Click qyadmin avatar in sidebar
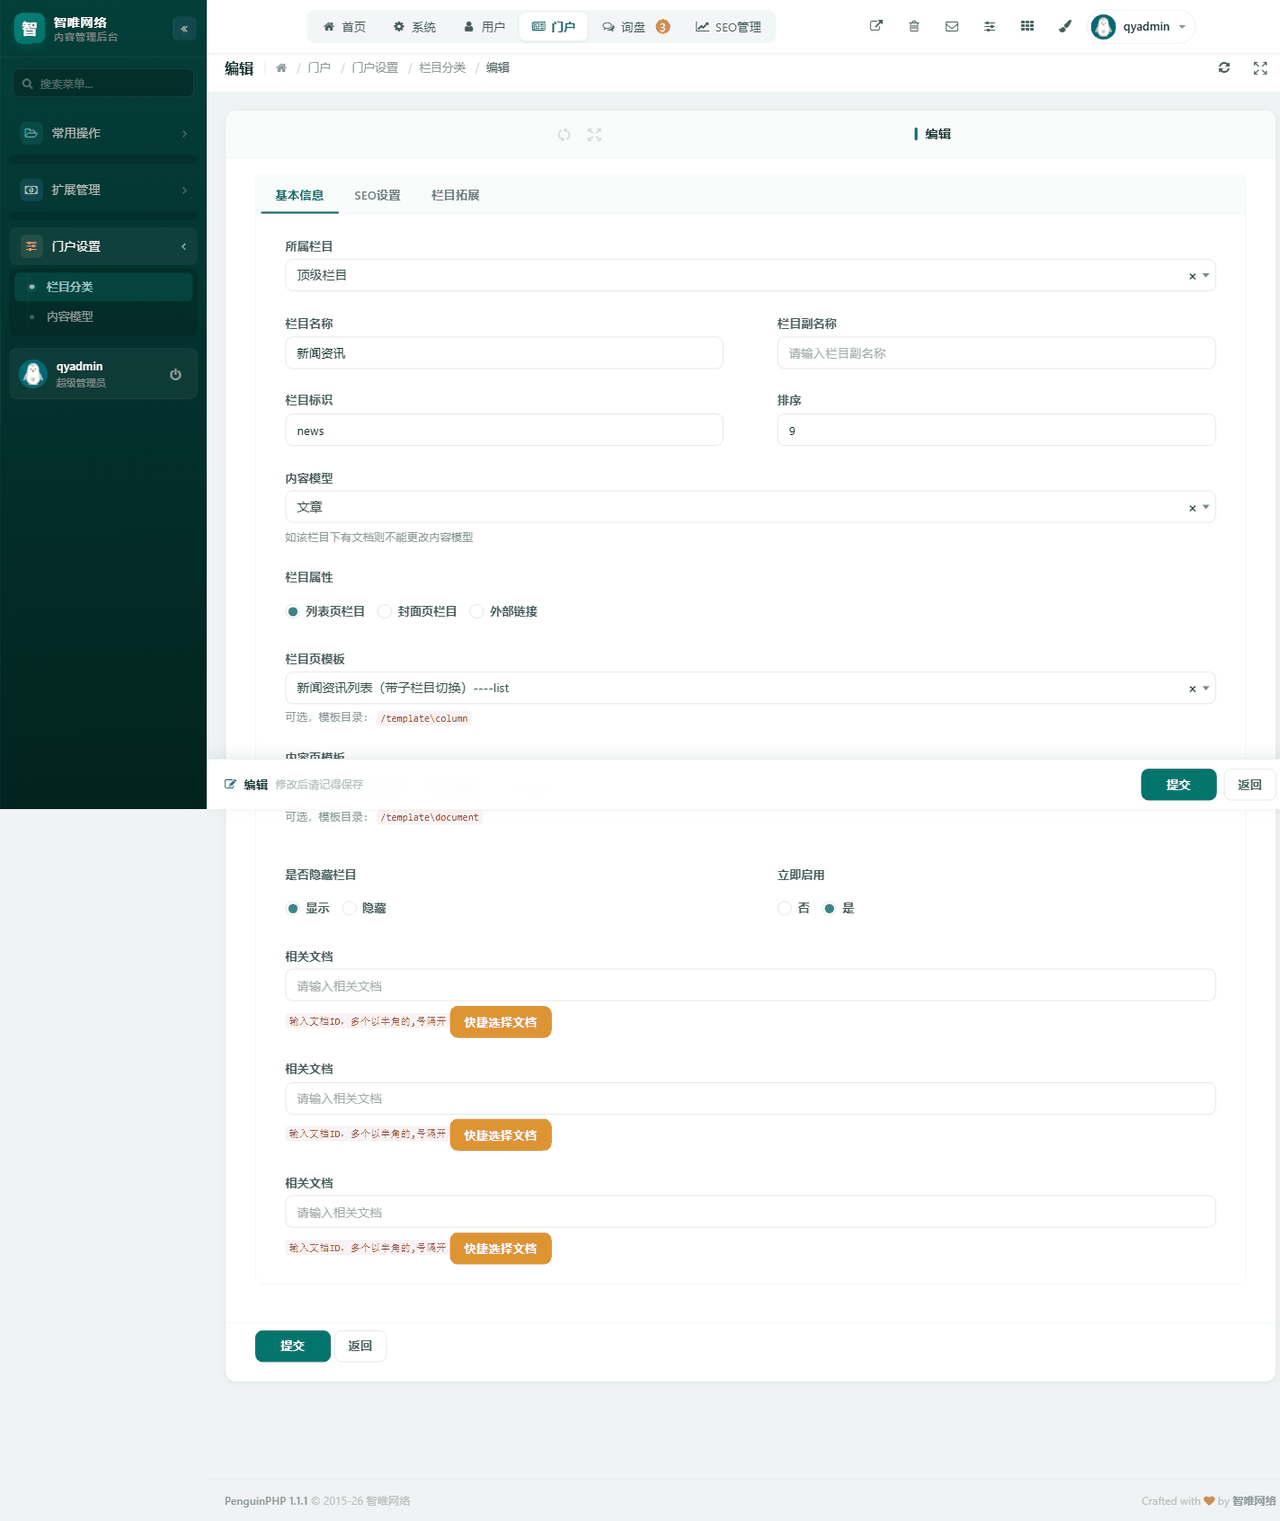The image size is (1280, 1521). (33, 374)
